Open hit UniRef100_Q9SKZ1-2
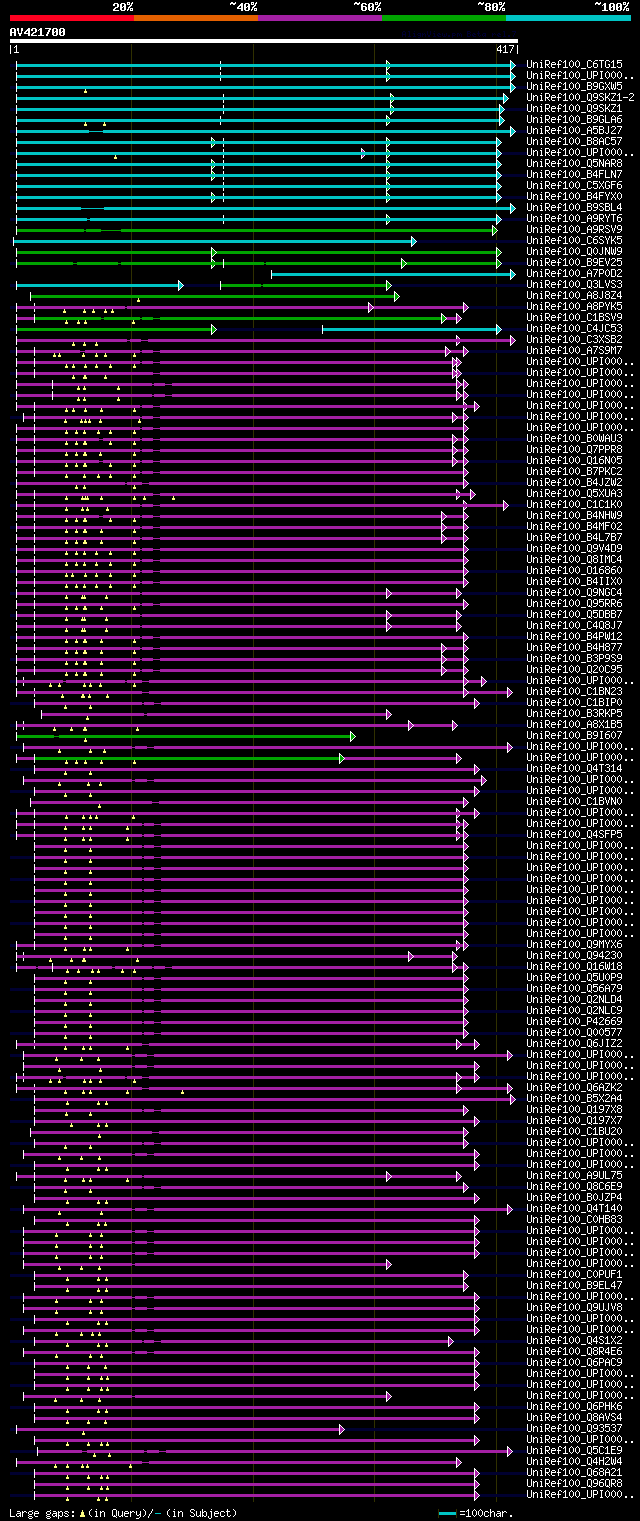This screenshot has width=640, height=1521. click(x=579, y=97)
